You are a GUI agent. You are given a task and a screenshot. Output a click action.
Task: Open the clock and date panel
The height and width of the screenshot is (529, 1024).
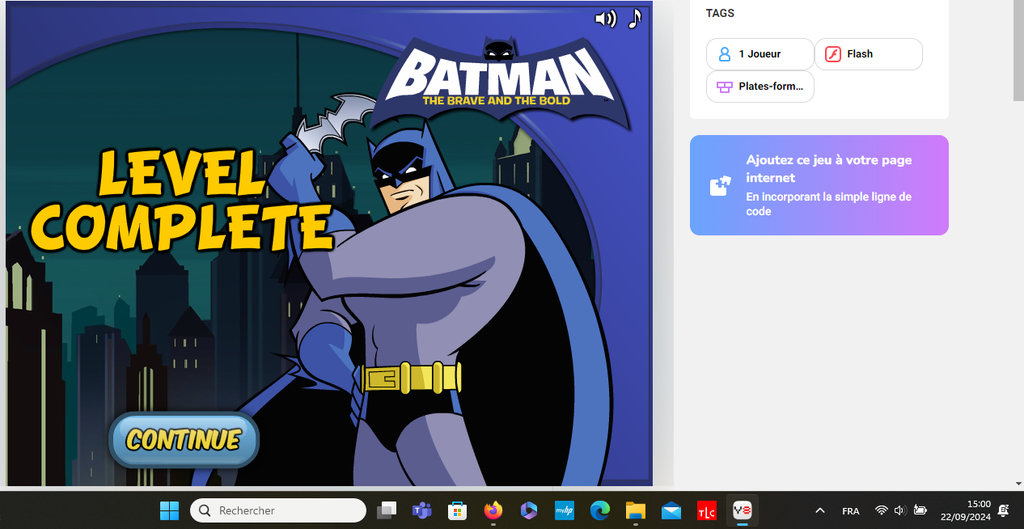click(x=965, y=510)
